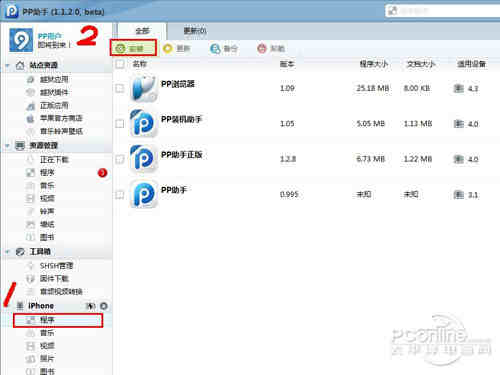Open 视频 under iPhone
The width and height of the screenshot is (500, 375).
(47, 346)
